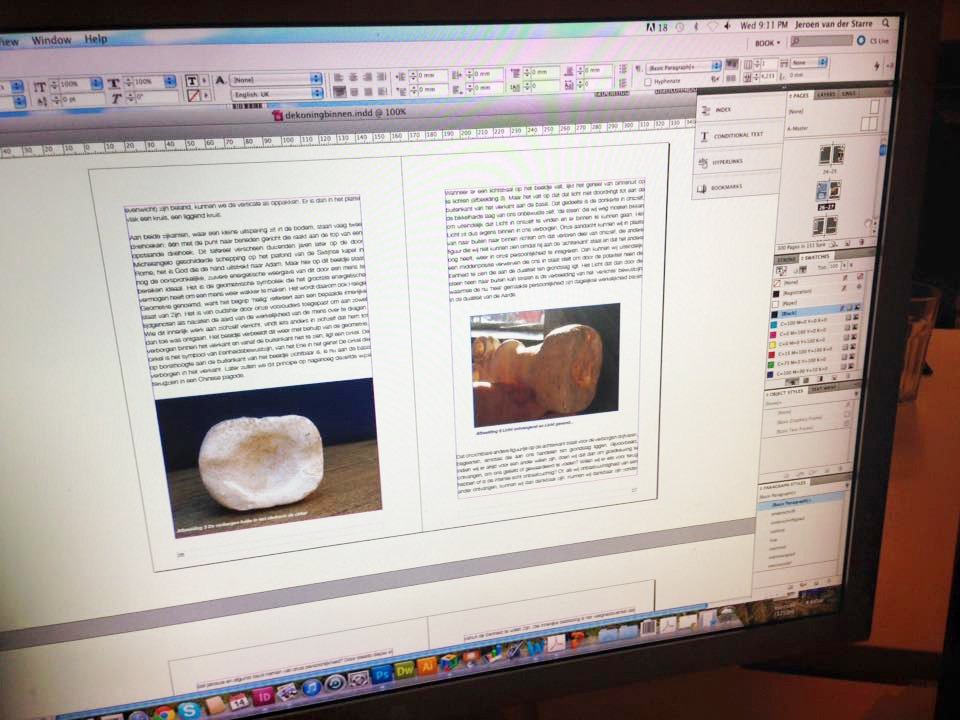Click the Skype icon in the Dock

(x=189, y=707)
